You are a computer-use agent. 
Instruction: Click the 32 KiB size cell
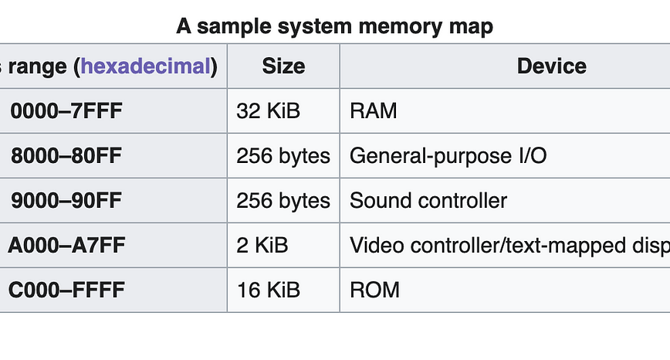(283, 111)
